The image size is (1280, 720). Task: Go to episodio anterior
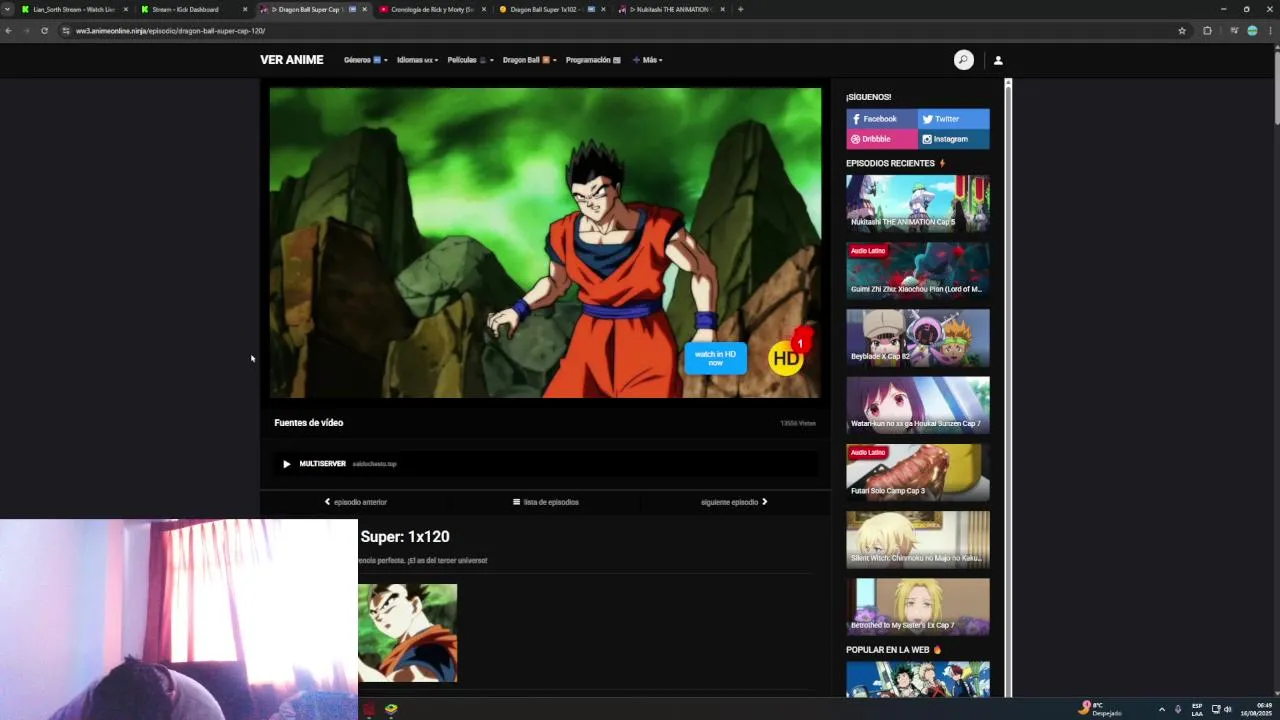[x=356, y=502]
